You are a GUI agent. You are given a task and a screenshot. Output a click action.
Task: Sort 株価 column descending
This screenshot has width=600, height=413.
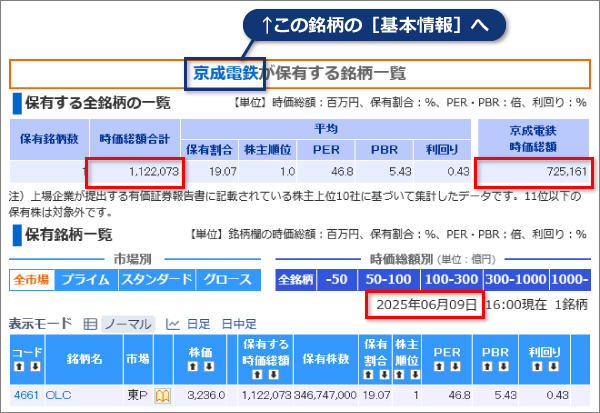click(209, 367)
